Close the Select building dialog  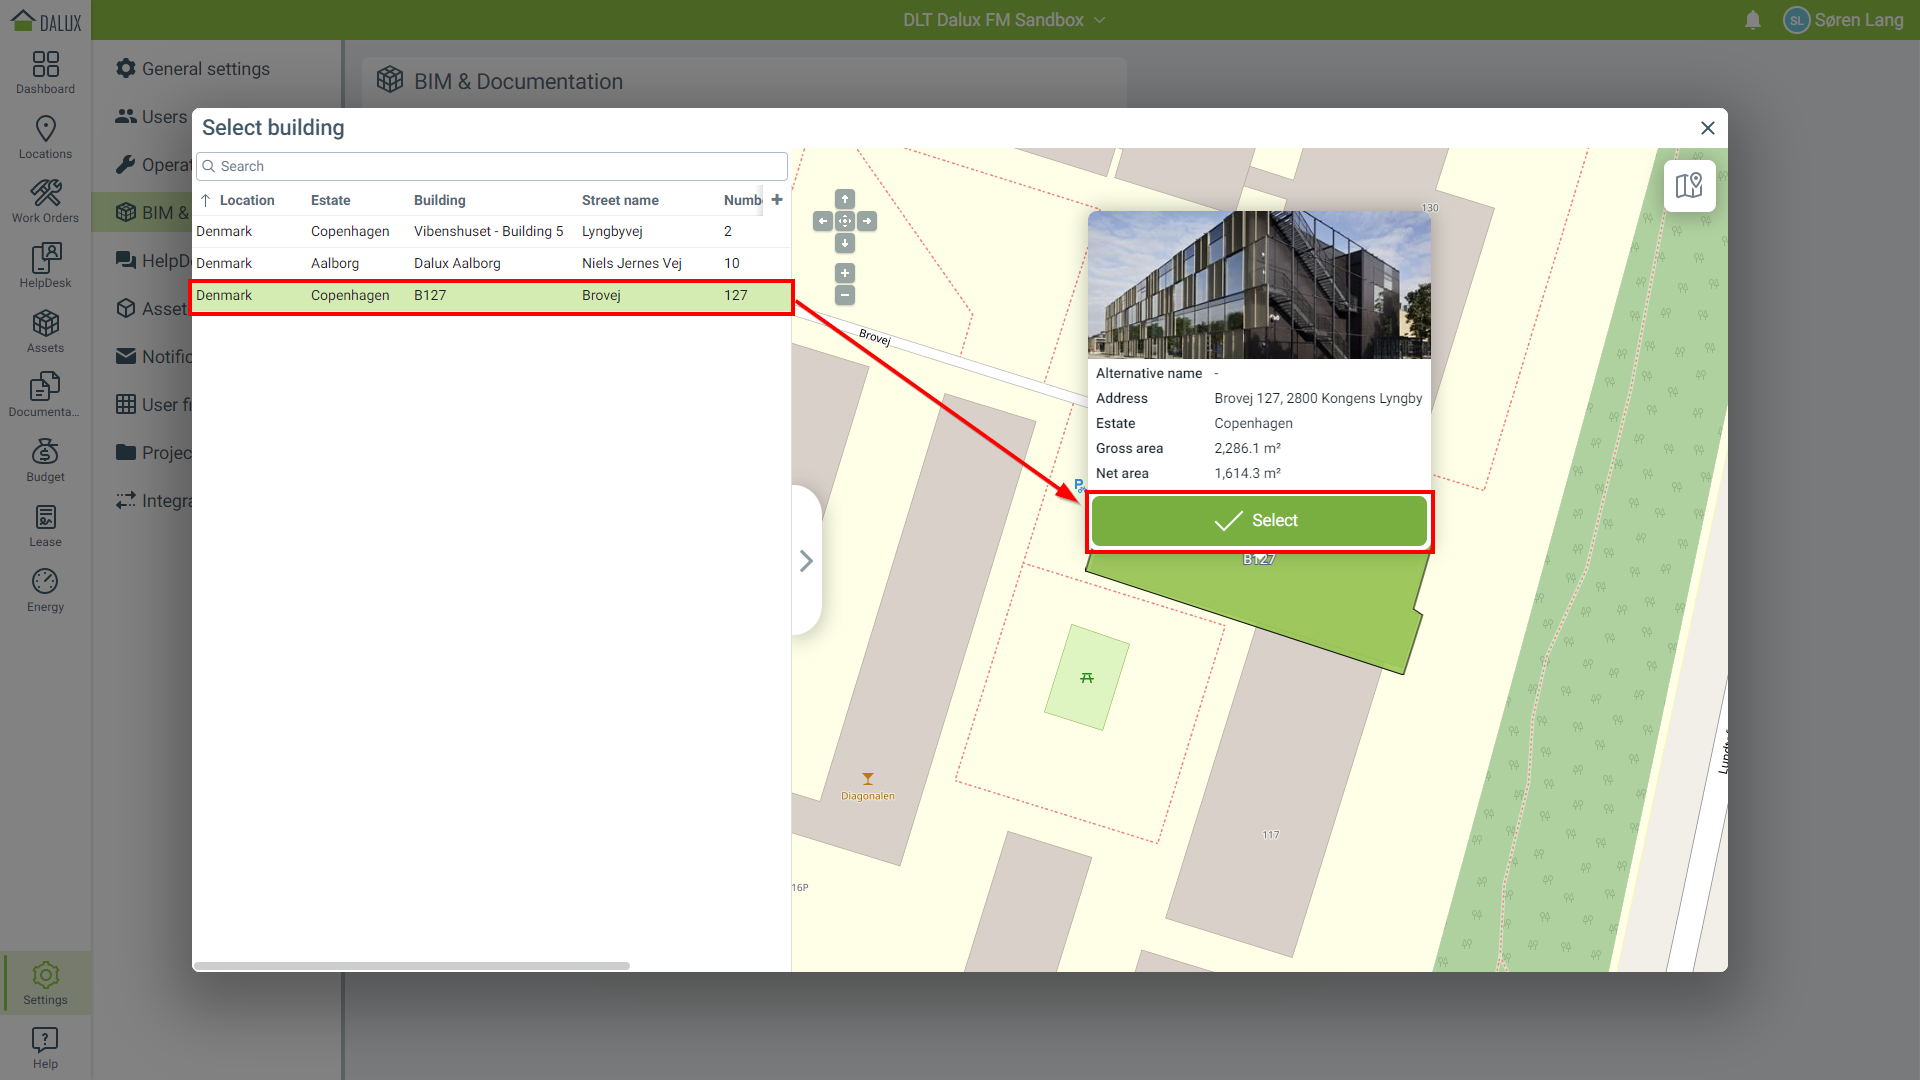1707,128
